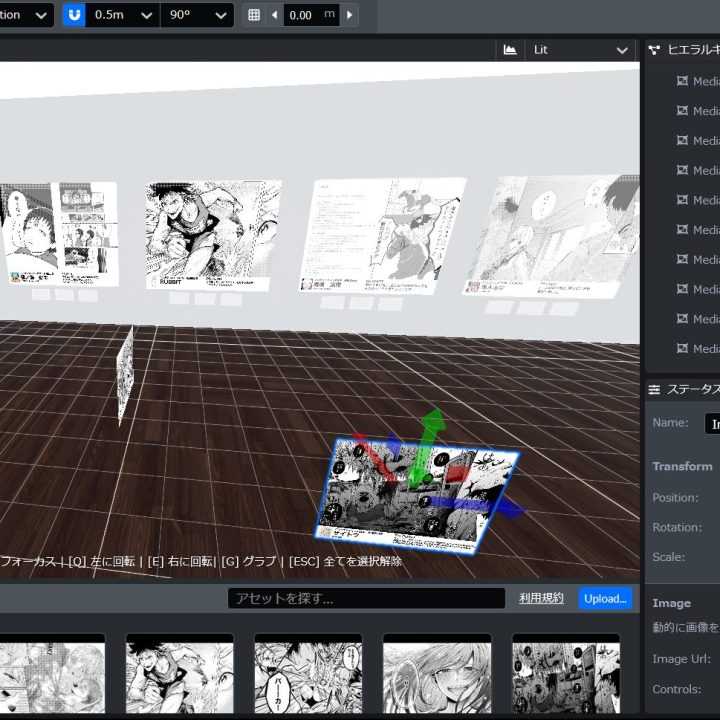This screenshot has height=720, width=720.
Task: Click the hierarchy panel tree icon
Action: click(654, 49)
